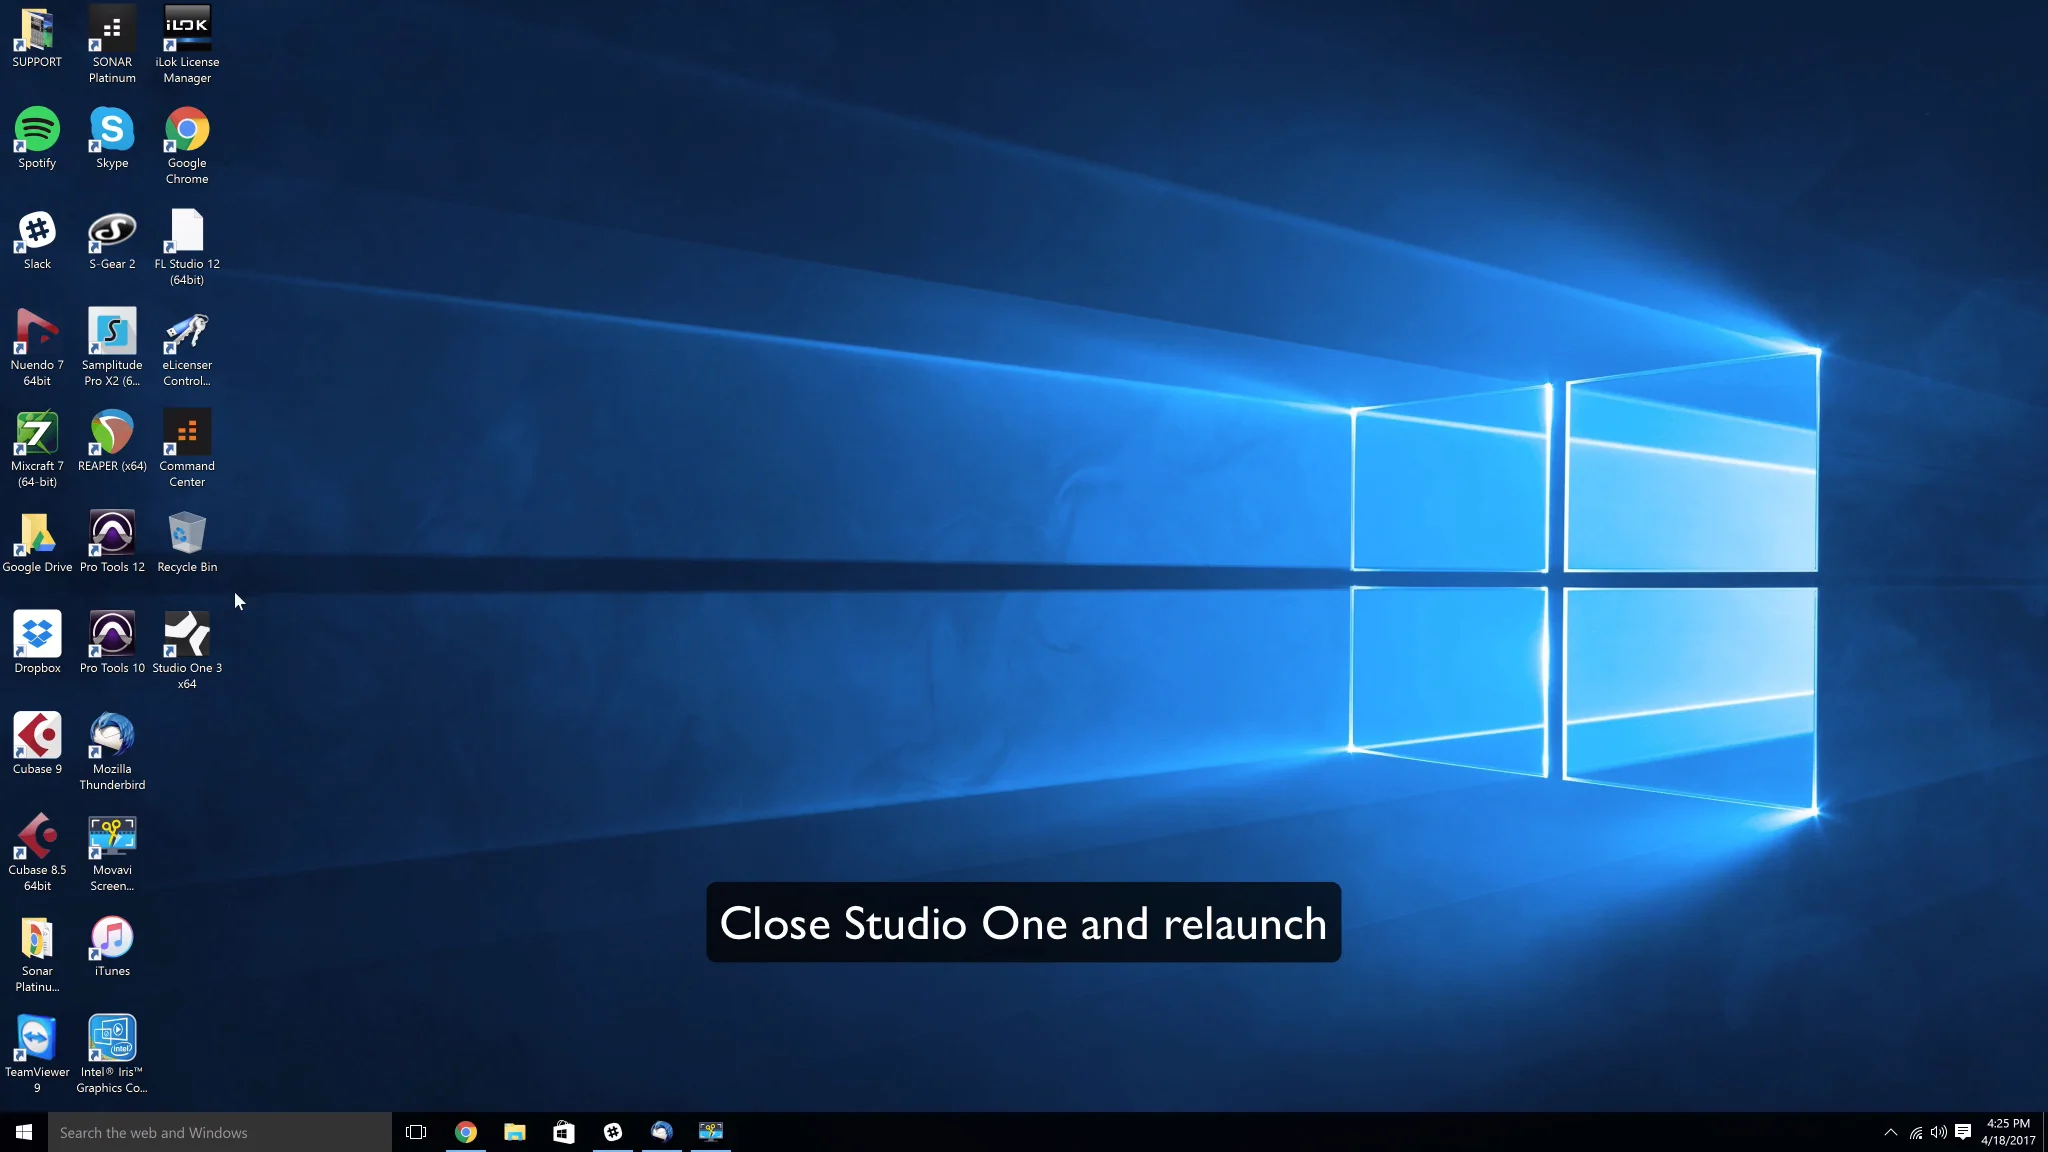Image resolution: width=2048 pixels, height=1152 pixels.
Task: Click the Search the web and Windows box
Action: point(220,1132)
